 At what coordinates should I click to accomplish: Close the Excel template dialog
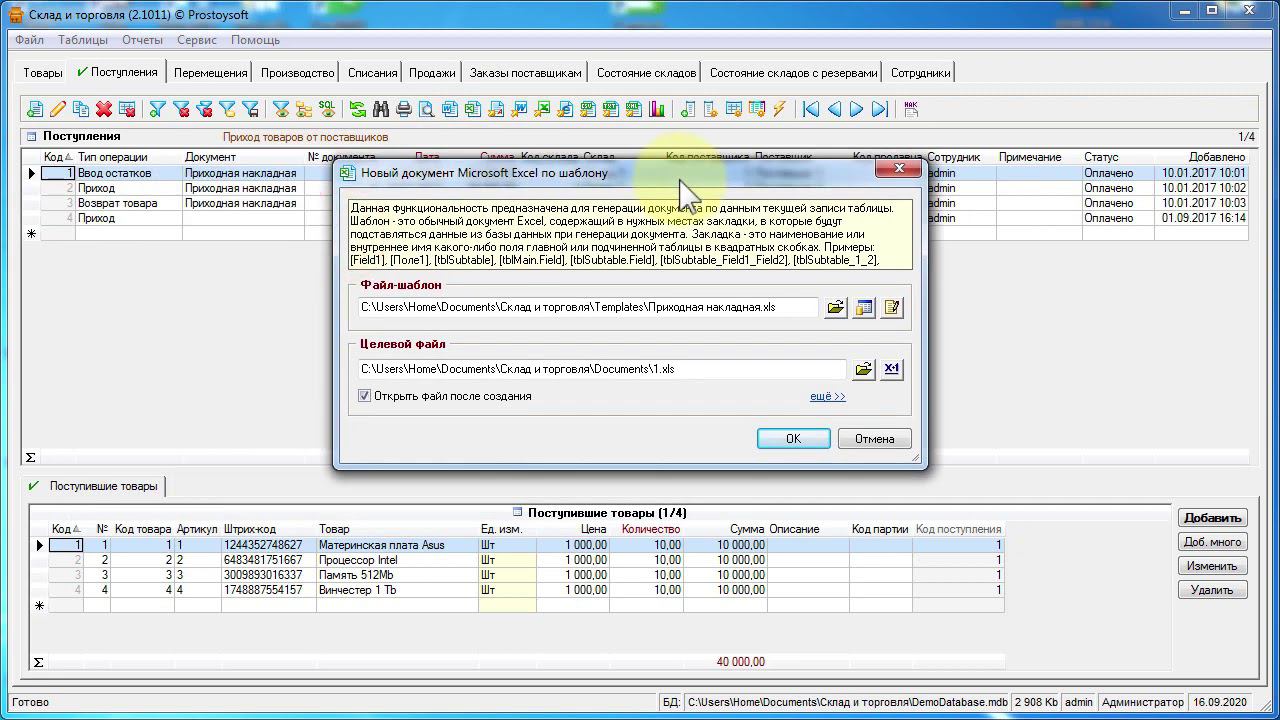click(x=898, y=169)
